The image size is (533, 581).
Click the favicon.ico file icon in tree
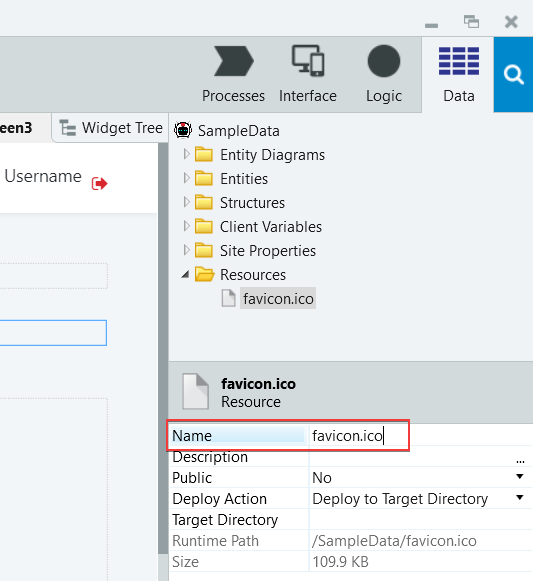coord(228,298)
